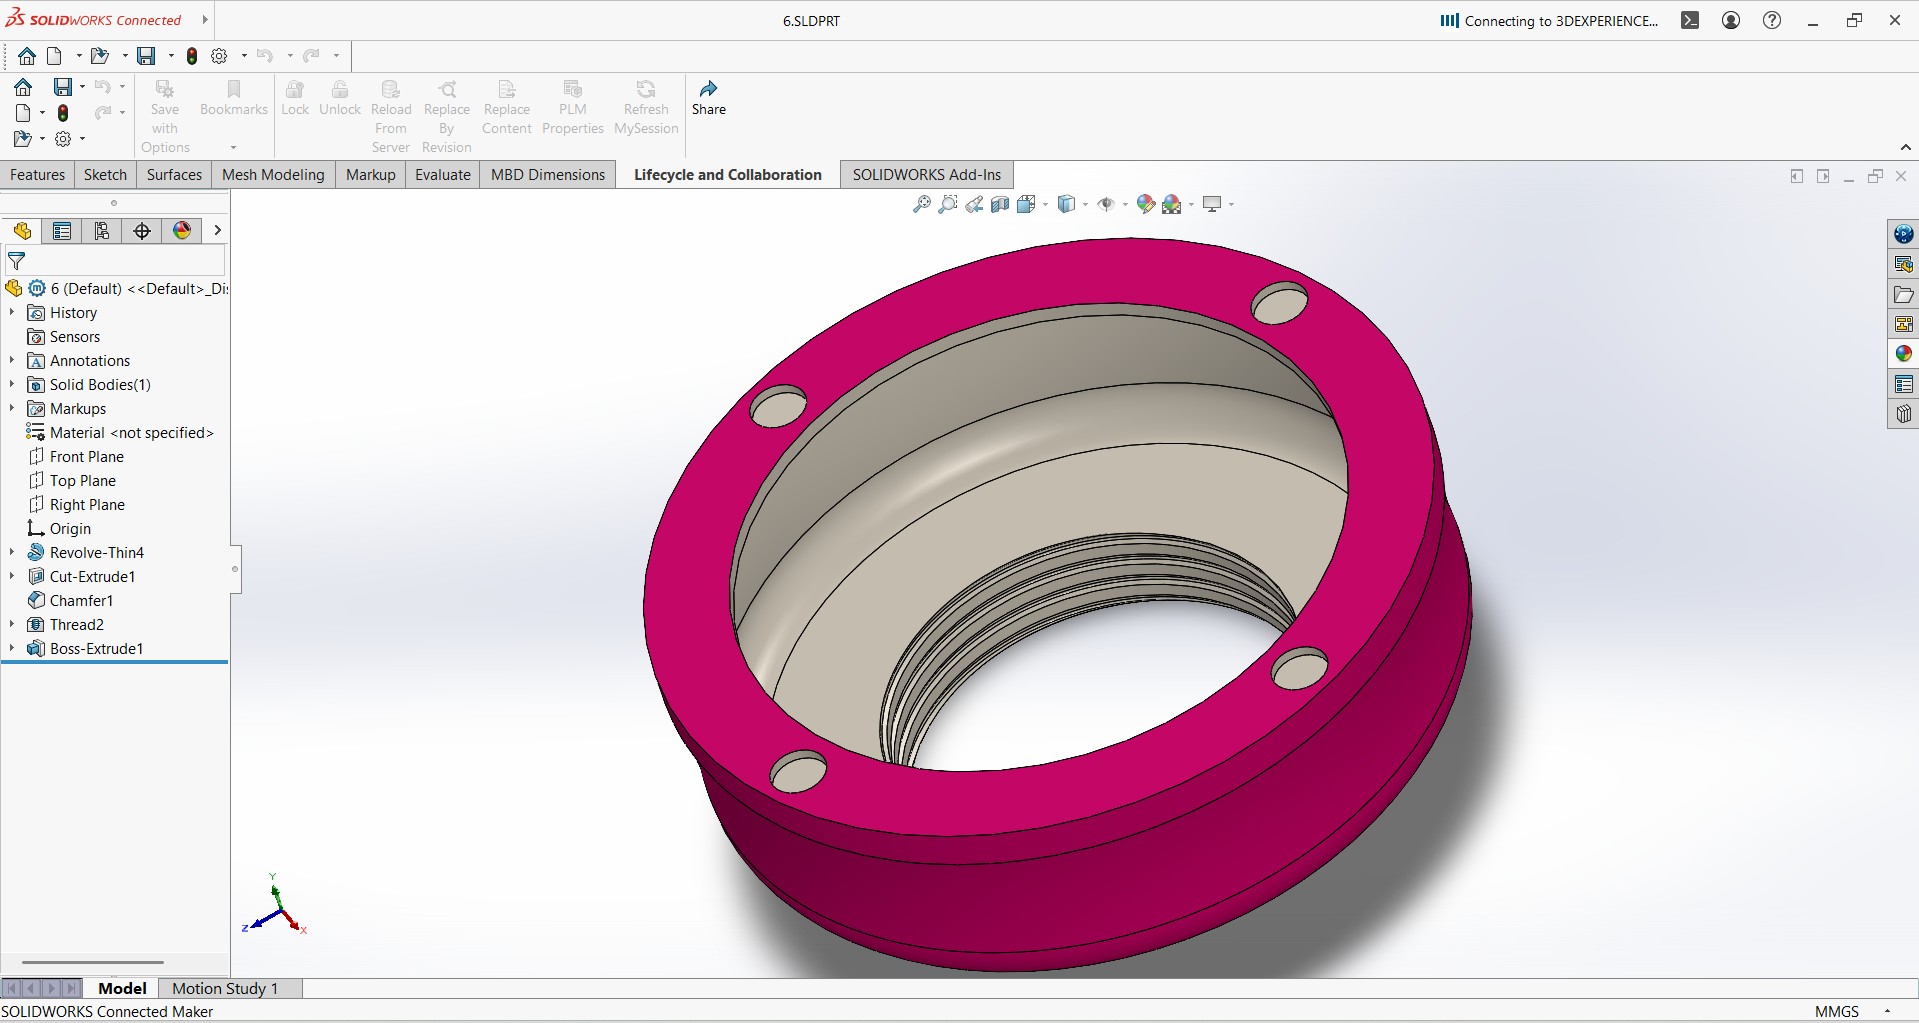Click Display Style icon
Screen dimensions: 1919x1023
(x=1067, y=204)
